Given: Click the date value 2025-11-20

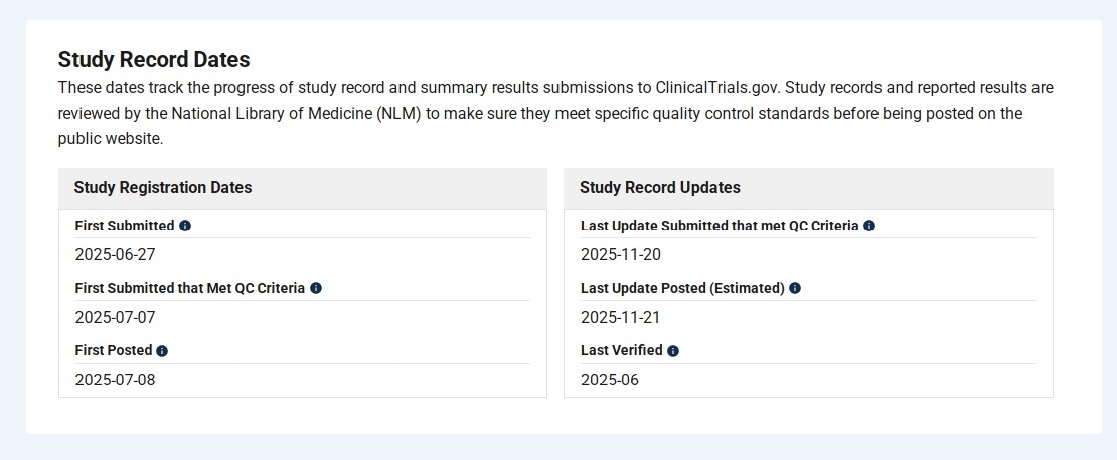Looking at the screenshot, I should coord(621,254).
